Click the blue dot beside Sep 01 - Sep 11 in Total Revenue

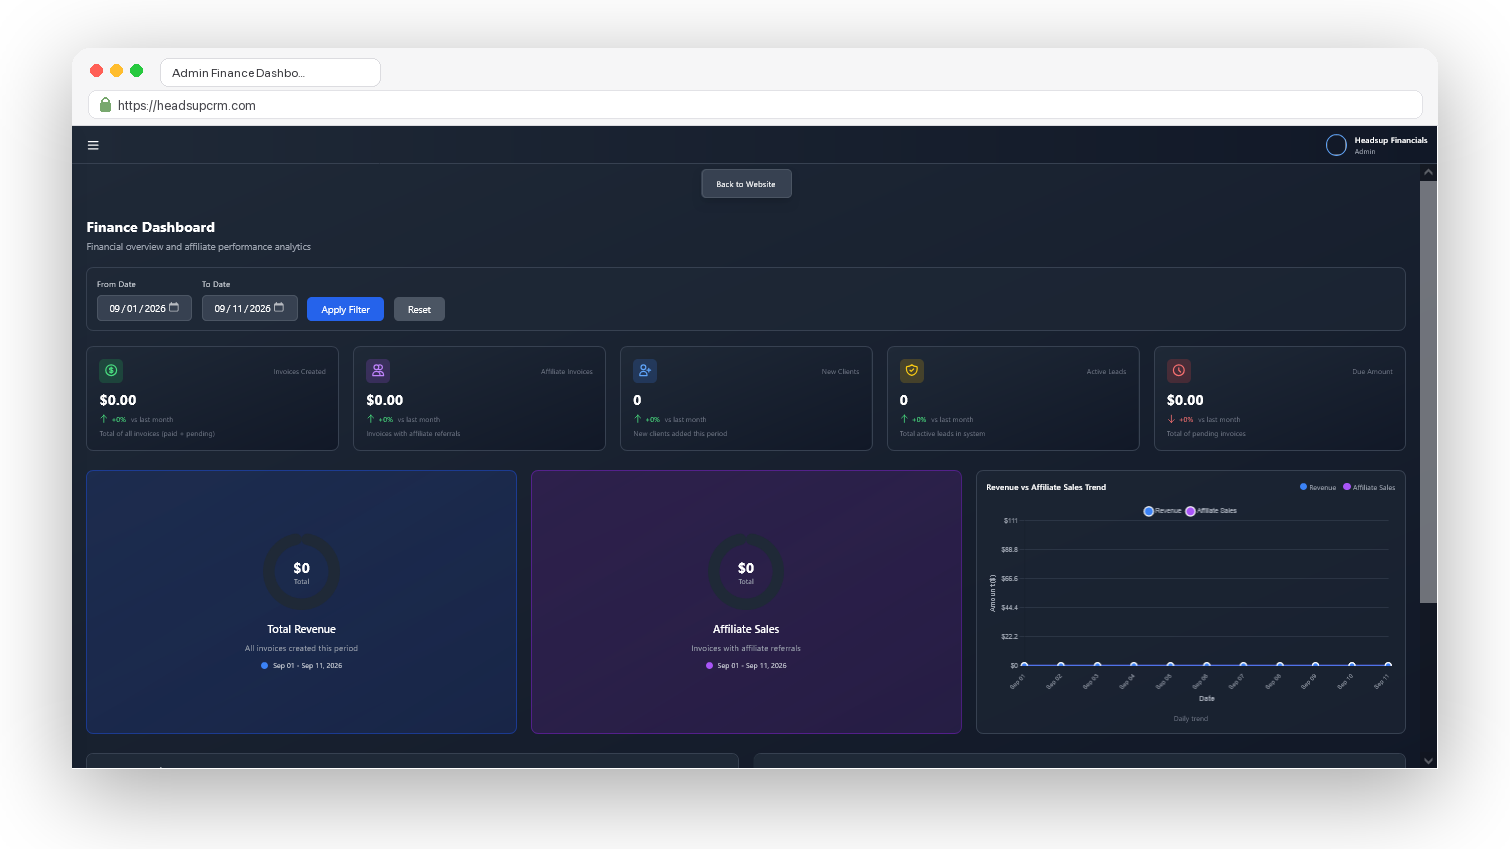point(264,665)
